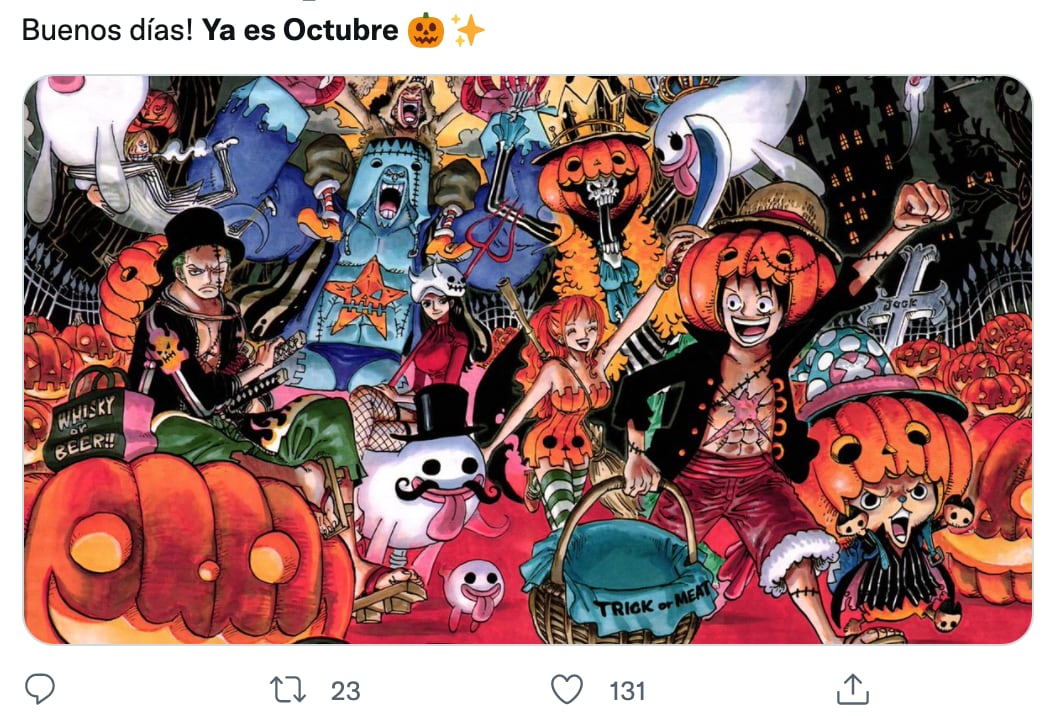Viewport: 1046px width, 716px height.
Task: Open the reply composer via the comment icon
Action: tap(40, 688)
